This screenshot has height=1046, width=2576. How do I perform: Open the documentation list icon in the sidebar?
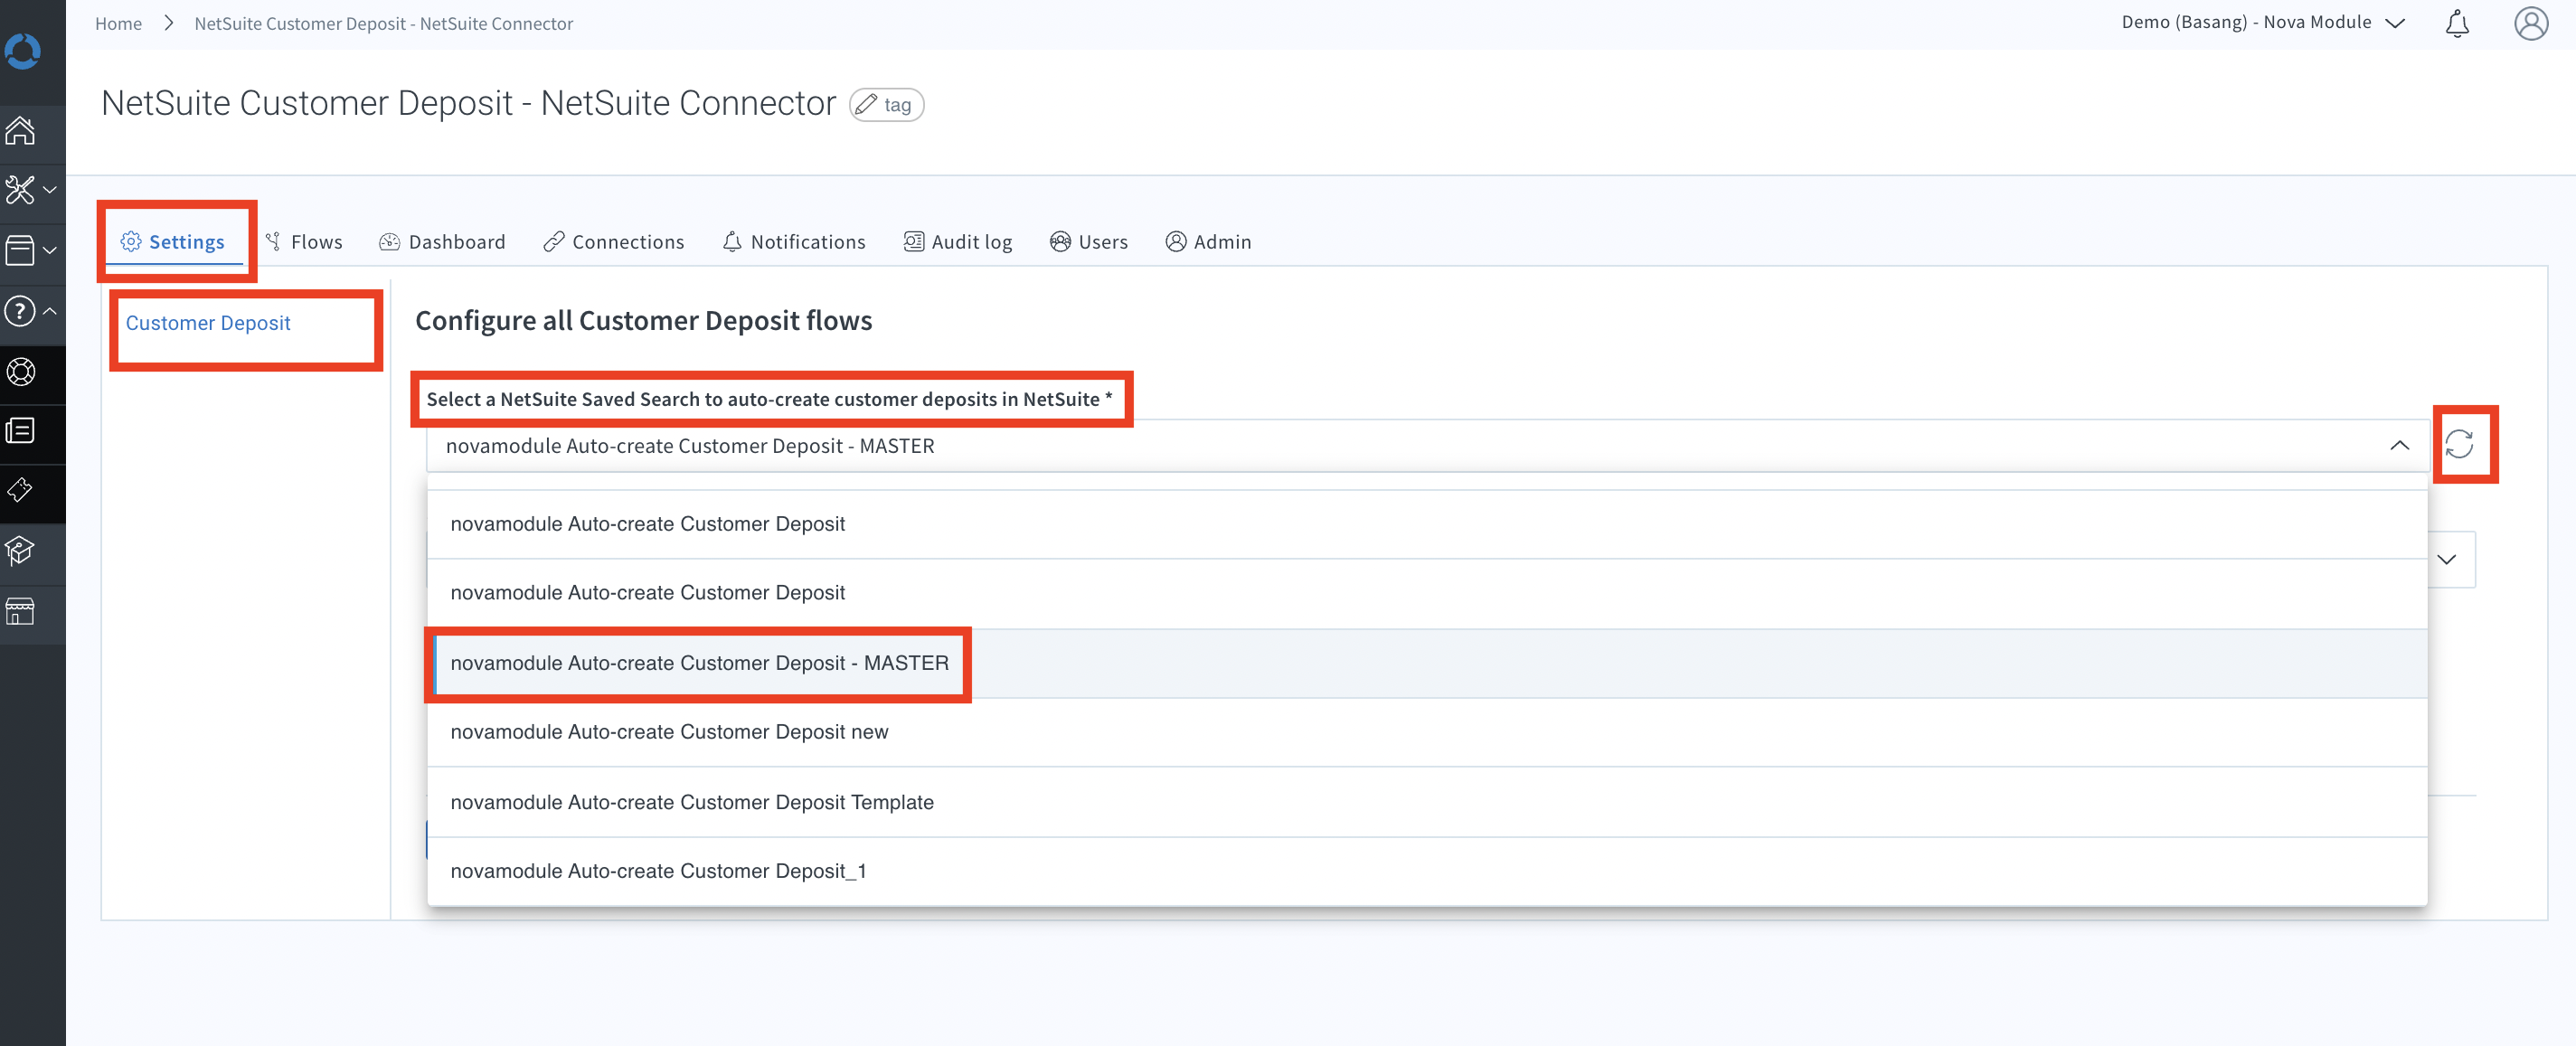(20, 431)
